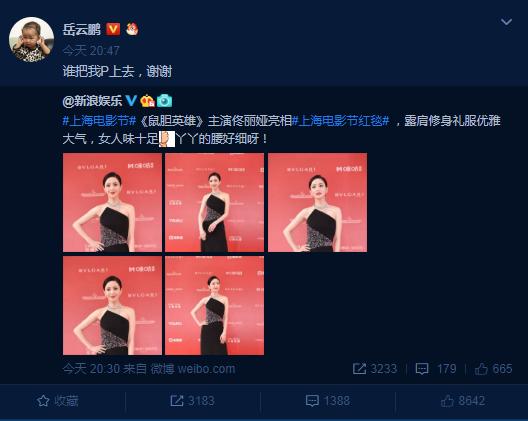Open the #上海电影节# hashtag topic
The width and height of the screenshot is (528, 421).
tap(99, 121)
